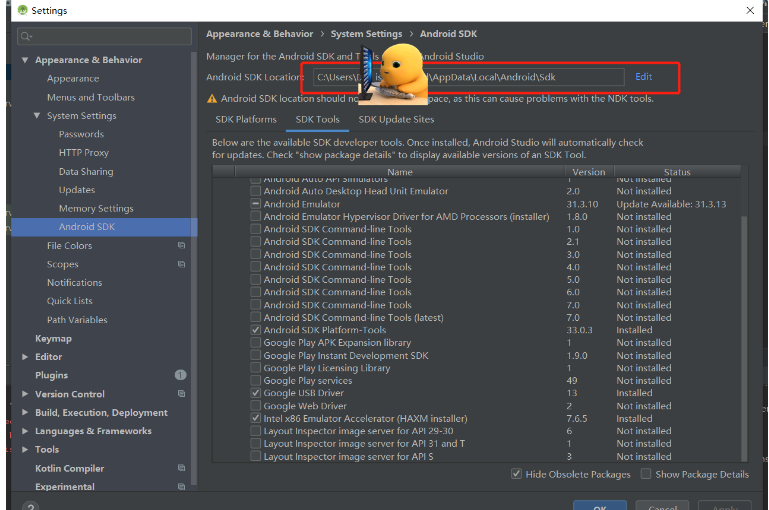
Task: Enable Show Package Details
Action: pyautogui.click(x=646, y=474)
